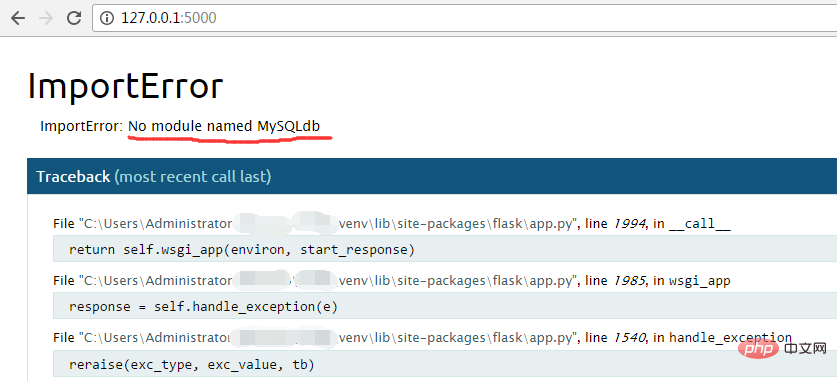The image size is (837, 381).
Task: Open site info icon in address bar
Action: [x=107, y=18]
